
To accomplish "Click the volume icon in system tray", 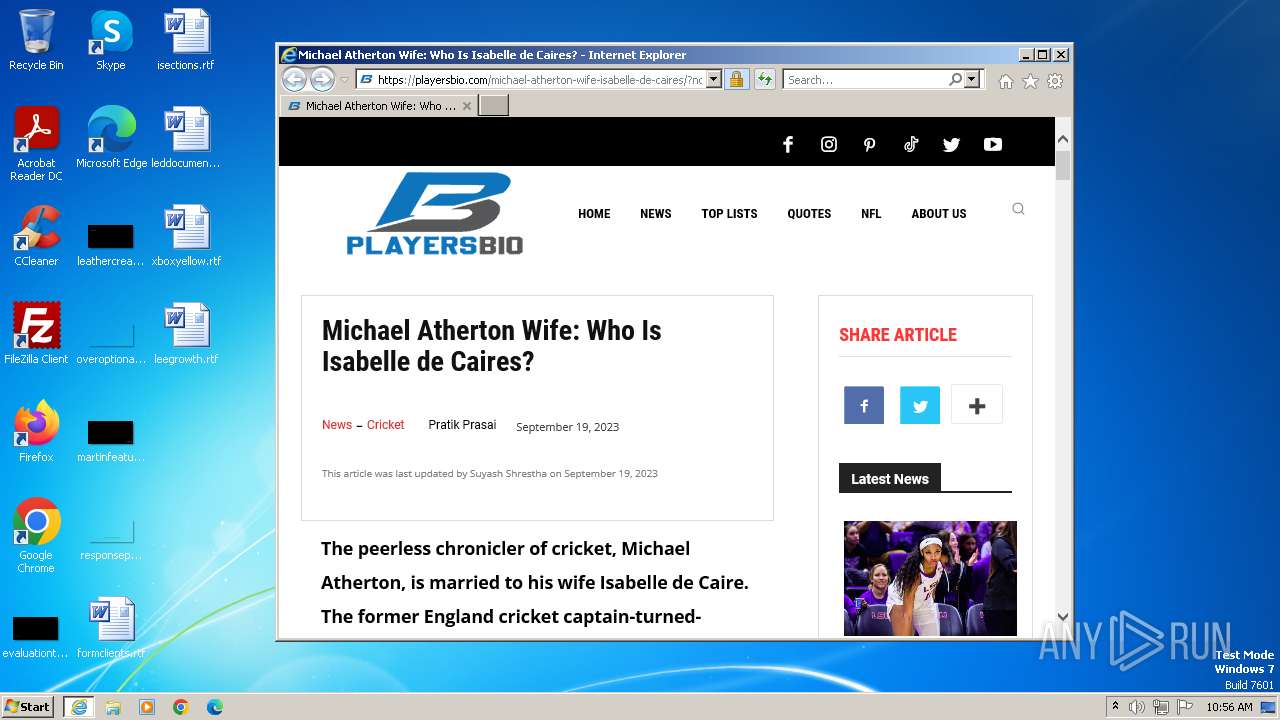I will 1136,707.
